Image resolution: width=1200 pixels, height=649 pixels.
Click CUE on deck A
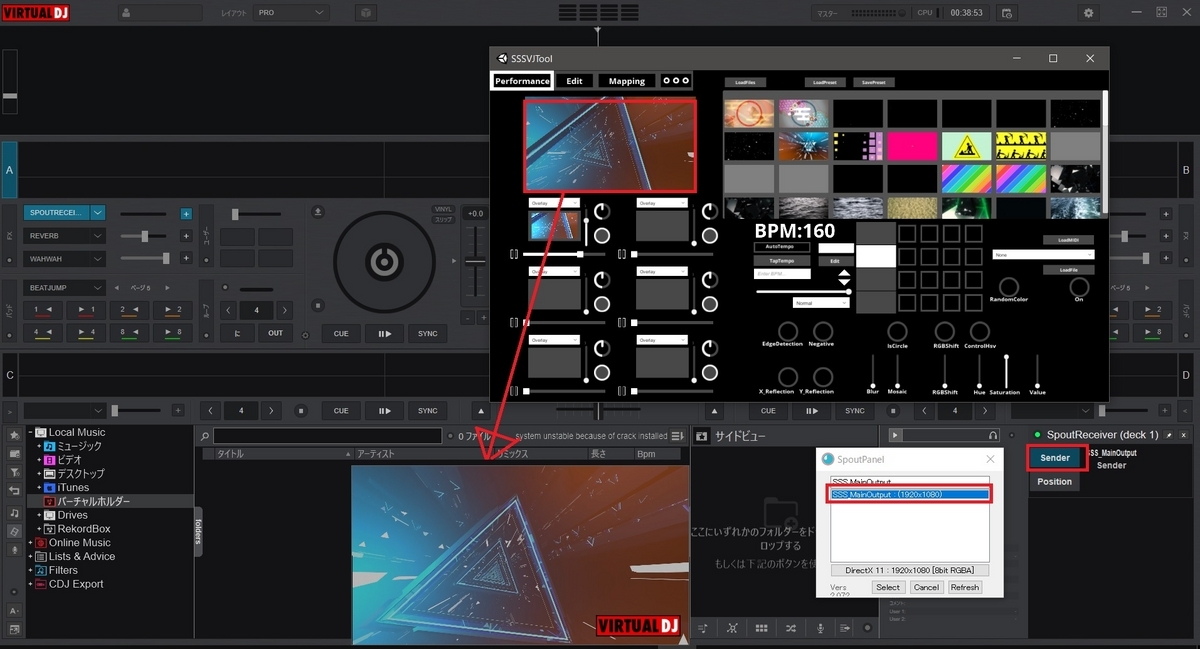(341, 333)
